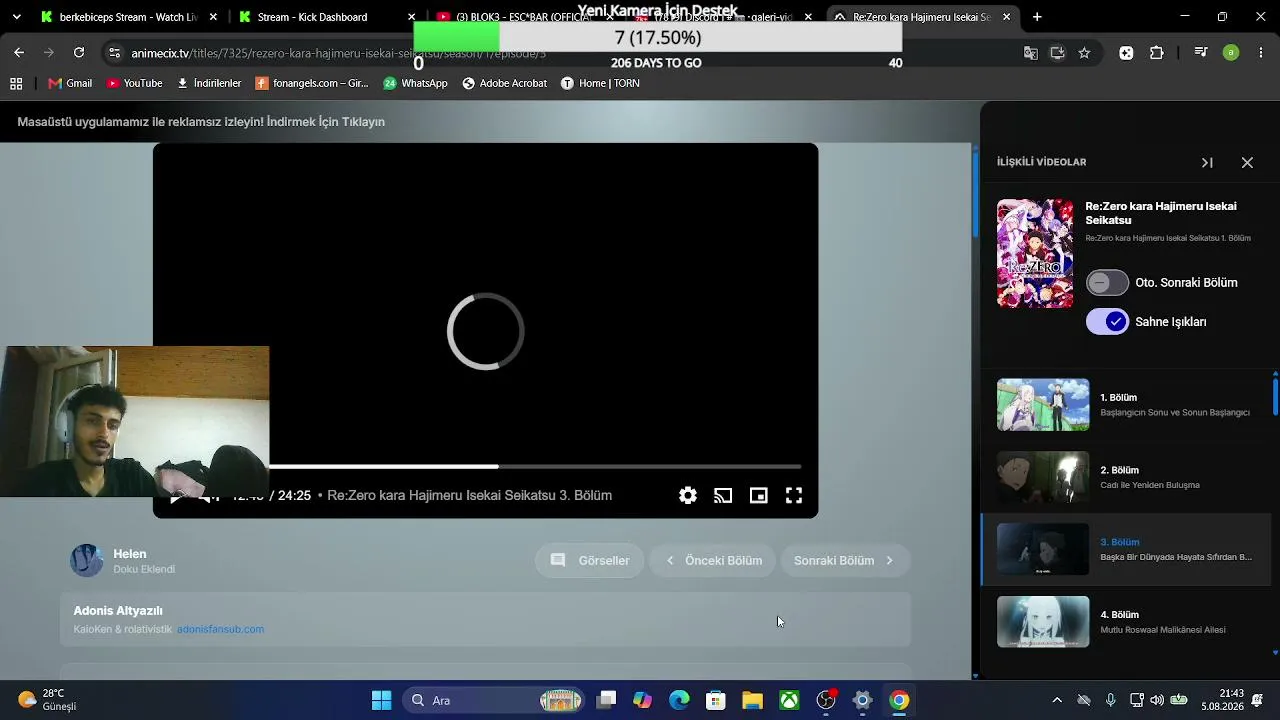Toggle Sahne Işıkları switch
1280x720 pixels.
[1107, 322]
